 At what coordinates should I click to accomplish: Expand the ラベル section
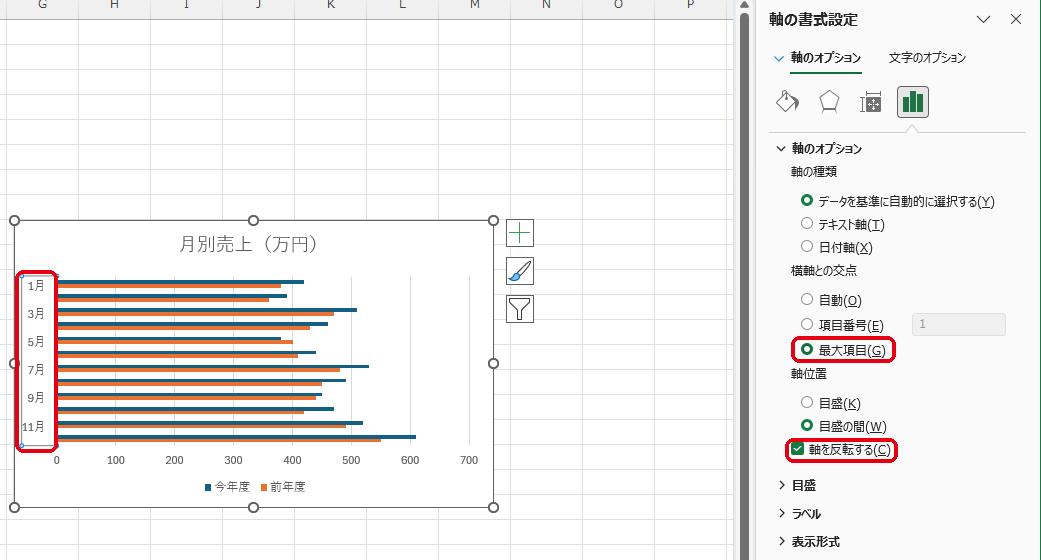pyautogui.click(x=781, y=513)
